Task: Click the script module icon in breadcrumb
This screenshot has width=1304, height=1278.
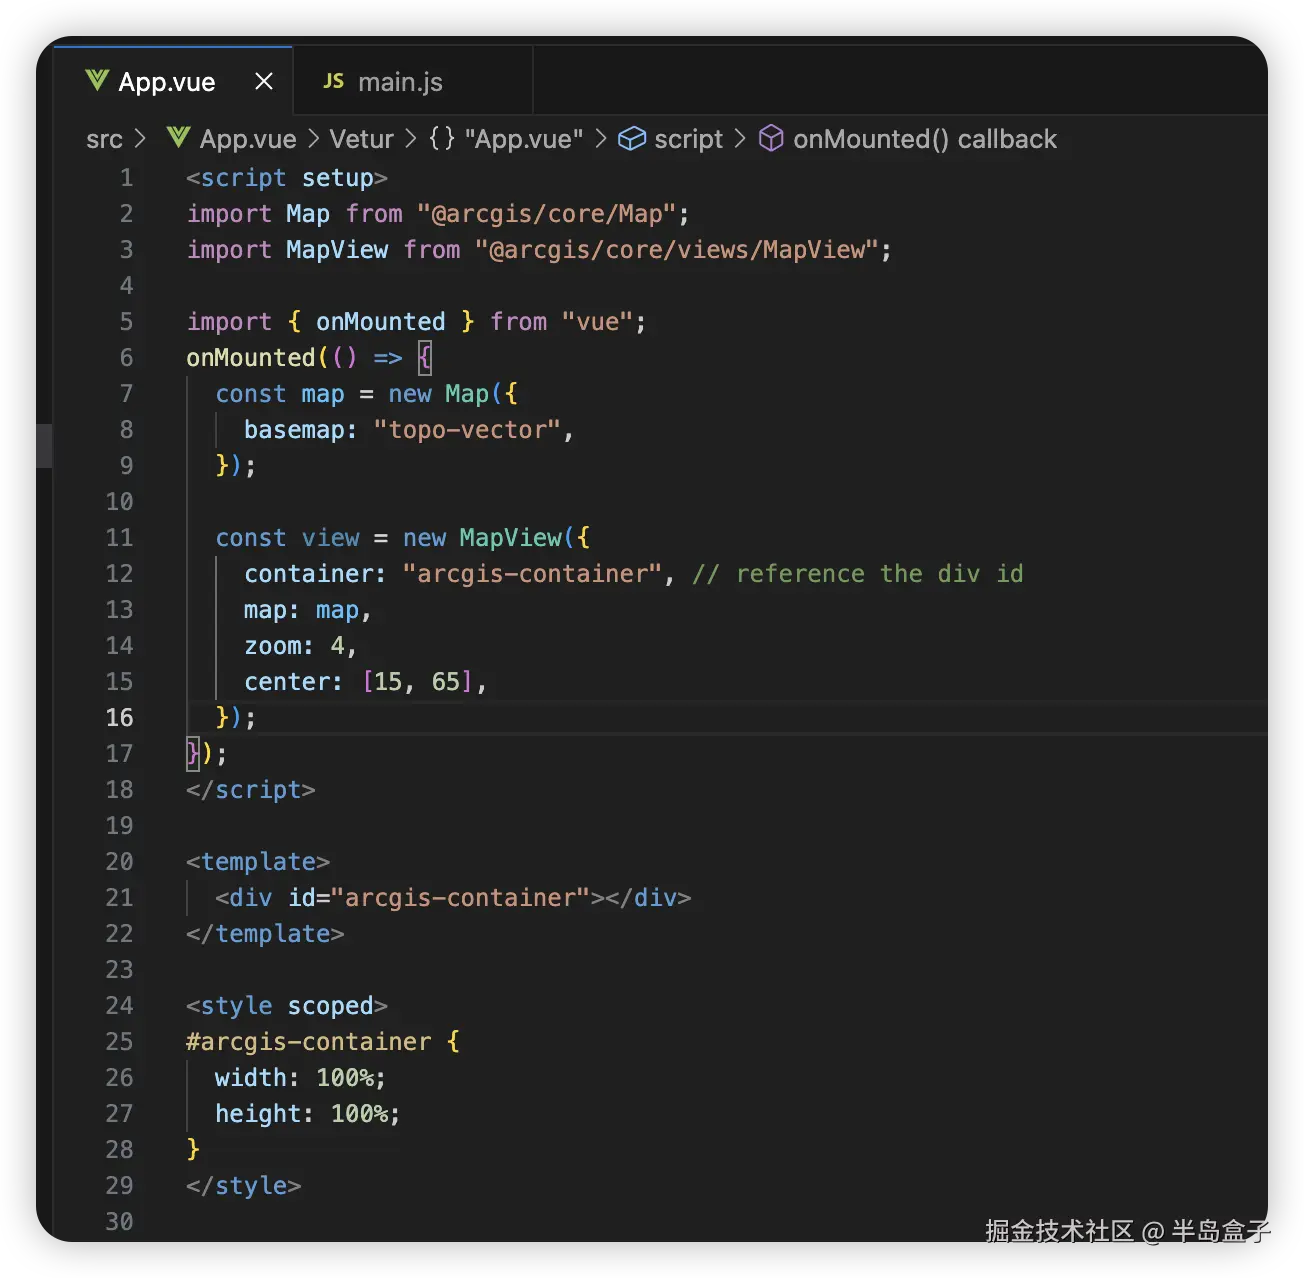Action: [x=632, y=138]
